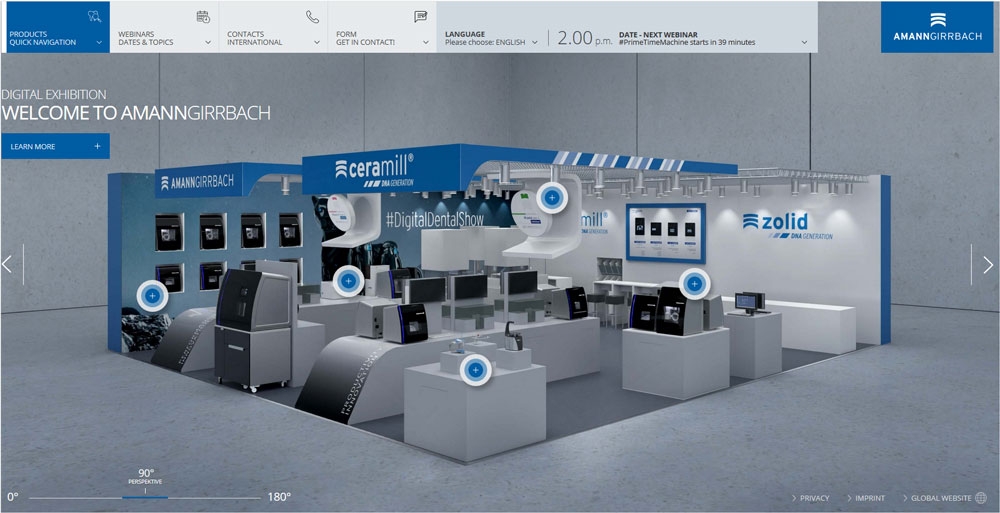Open Contacts International menu
The height and width of the screenshot is (513, 1000).
[273, 27]
